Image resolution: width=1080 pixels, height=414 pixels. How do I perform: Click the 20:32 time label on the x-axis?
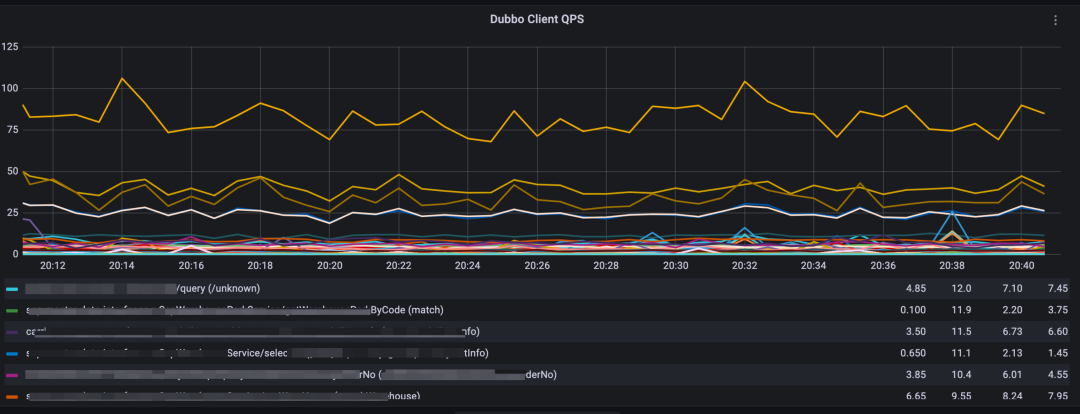click(x=745, y=265)
